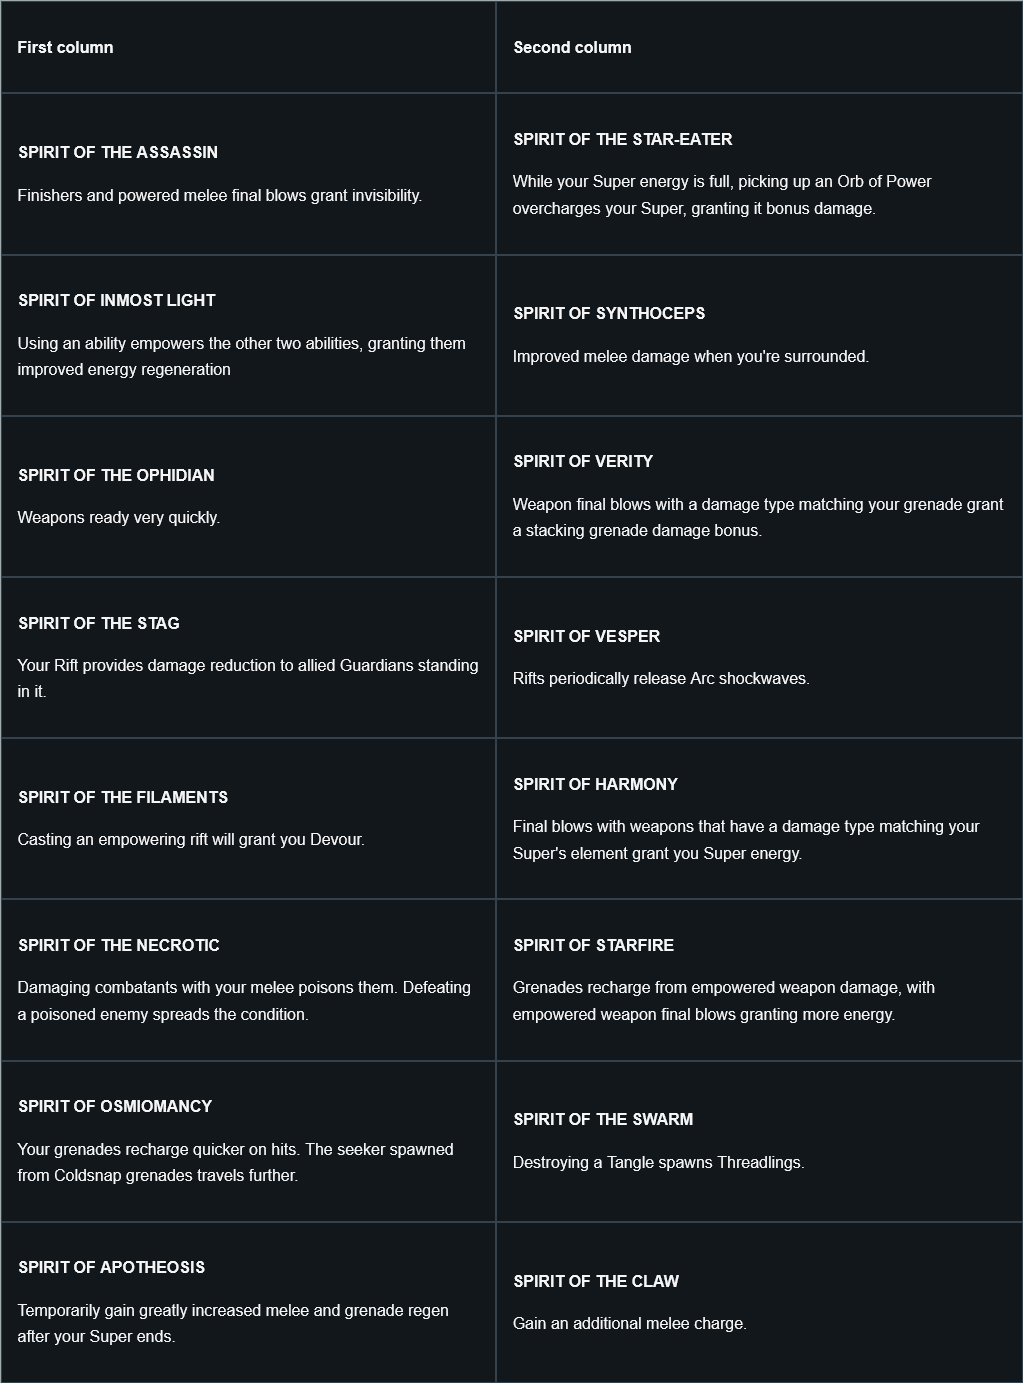The image size is (1023, 1383).
Task: Click the Spirit of Osmiomancy title
Action: 115,1106
